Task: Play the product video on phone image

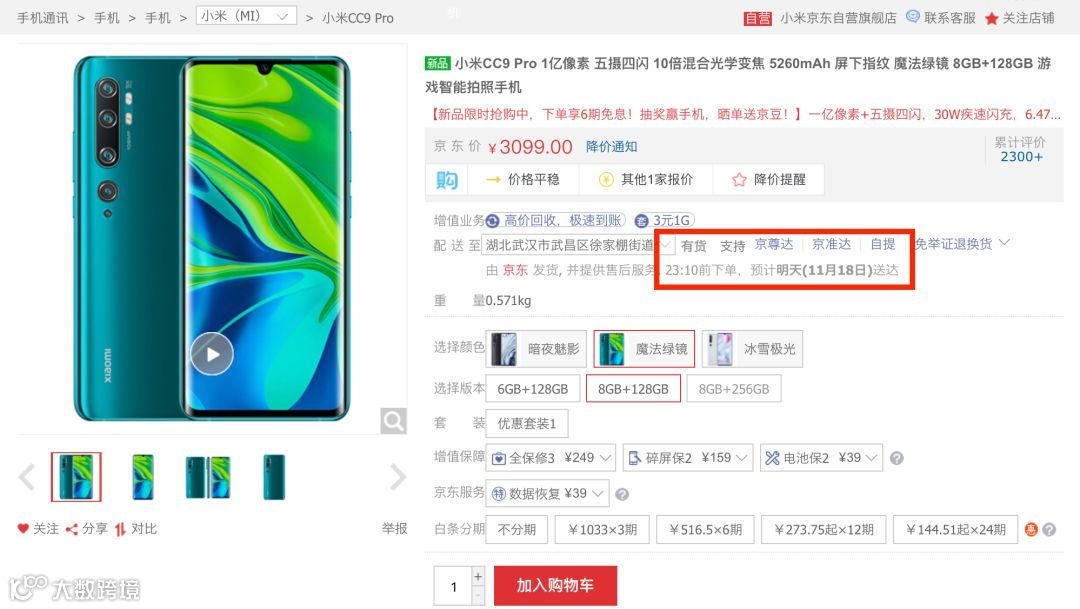Action: (211, 353)
